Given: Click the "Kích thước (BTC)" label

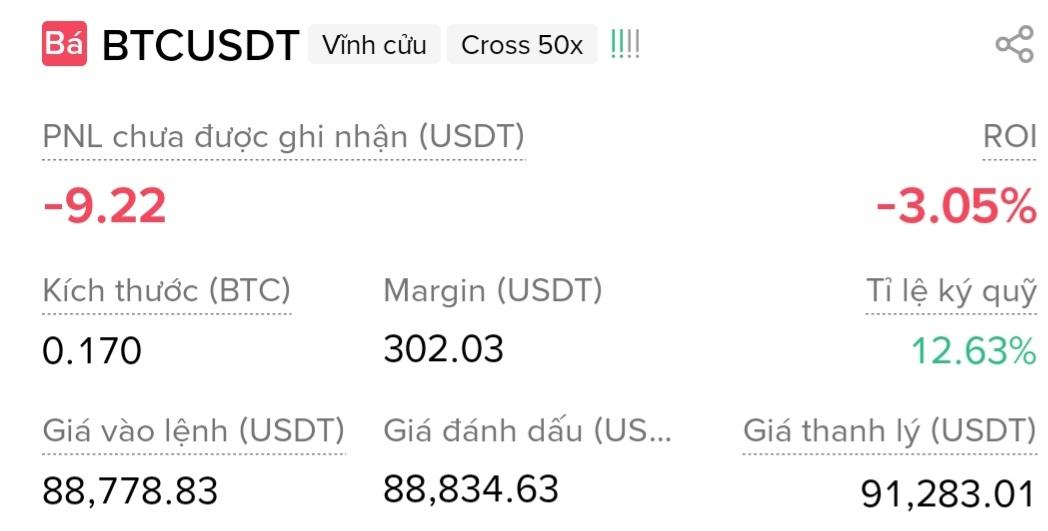Looking at the screenshot, I should pos(167,291).
